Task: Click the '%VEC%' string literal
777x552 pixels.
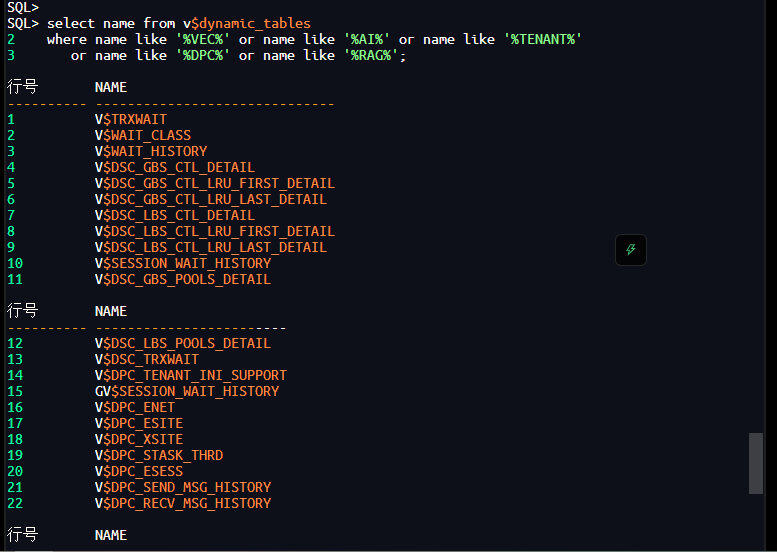Action: pos(203,39)
